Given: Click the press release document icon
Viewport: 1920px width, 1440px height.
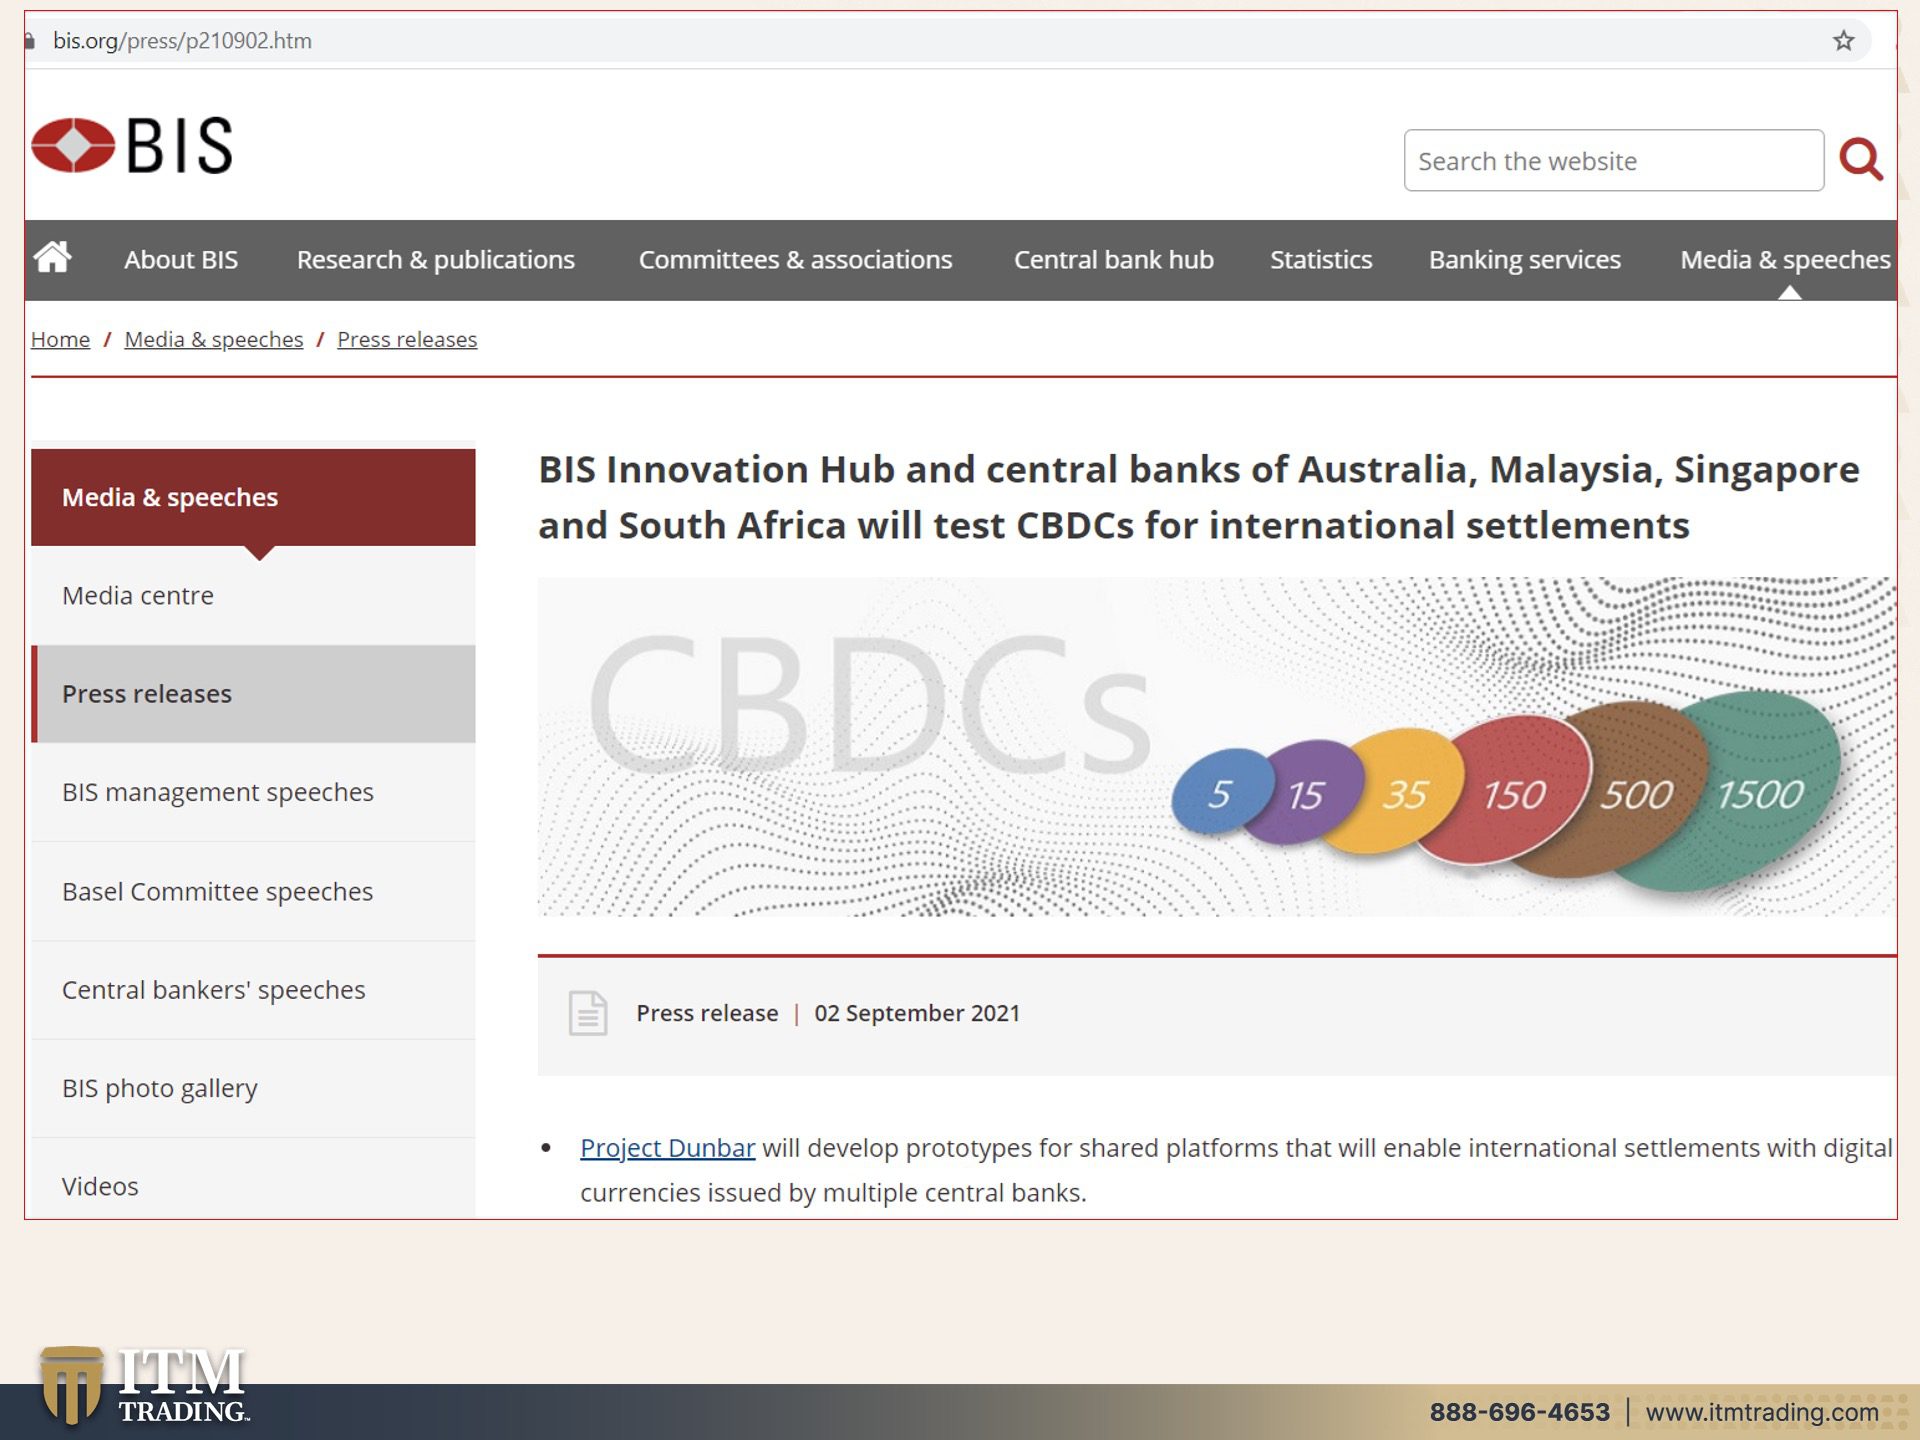Looking at the screenshot, I should 588,1013.
